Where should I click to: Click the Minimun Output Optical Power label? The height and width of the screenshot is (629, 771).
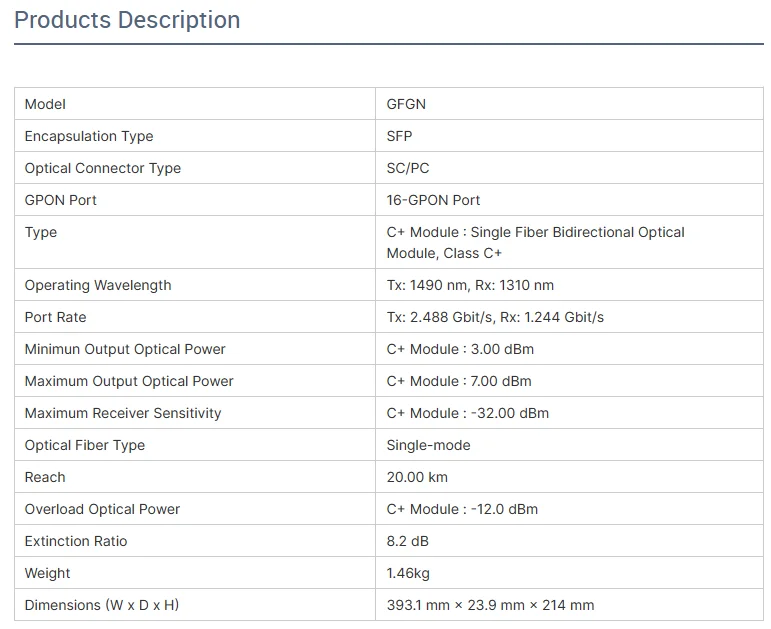click(125, 349)
